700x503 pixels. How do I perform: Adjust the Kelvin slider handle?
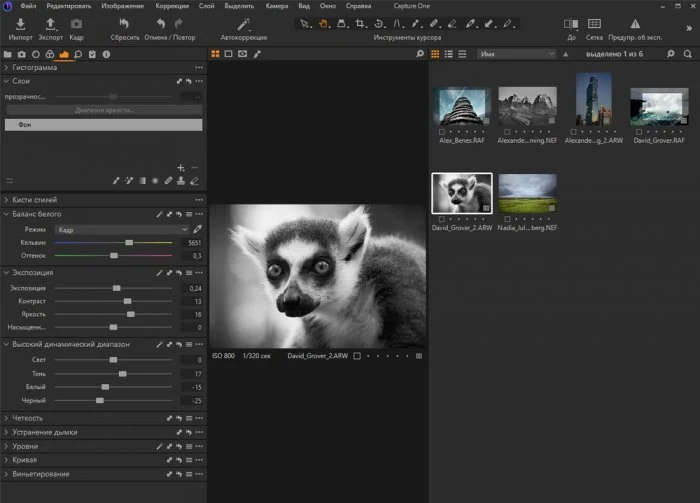tap(129, 242)
